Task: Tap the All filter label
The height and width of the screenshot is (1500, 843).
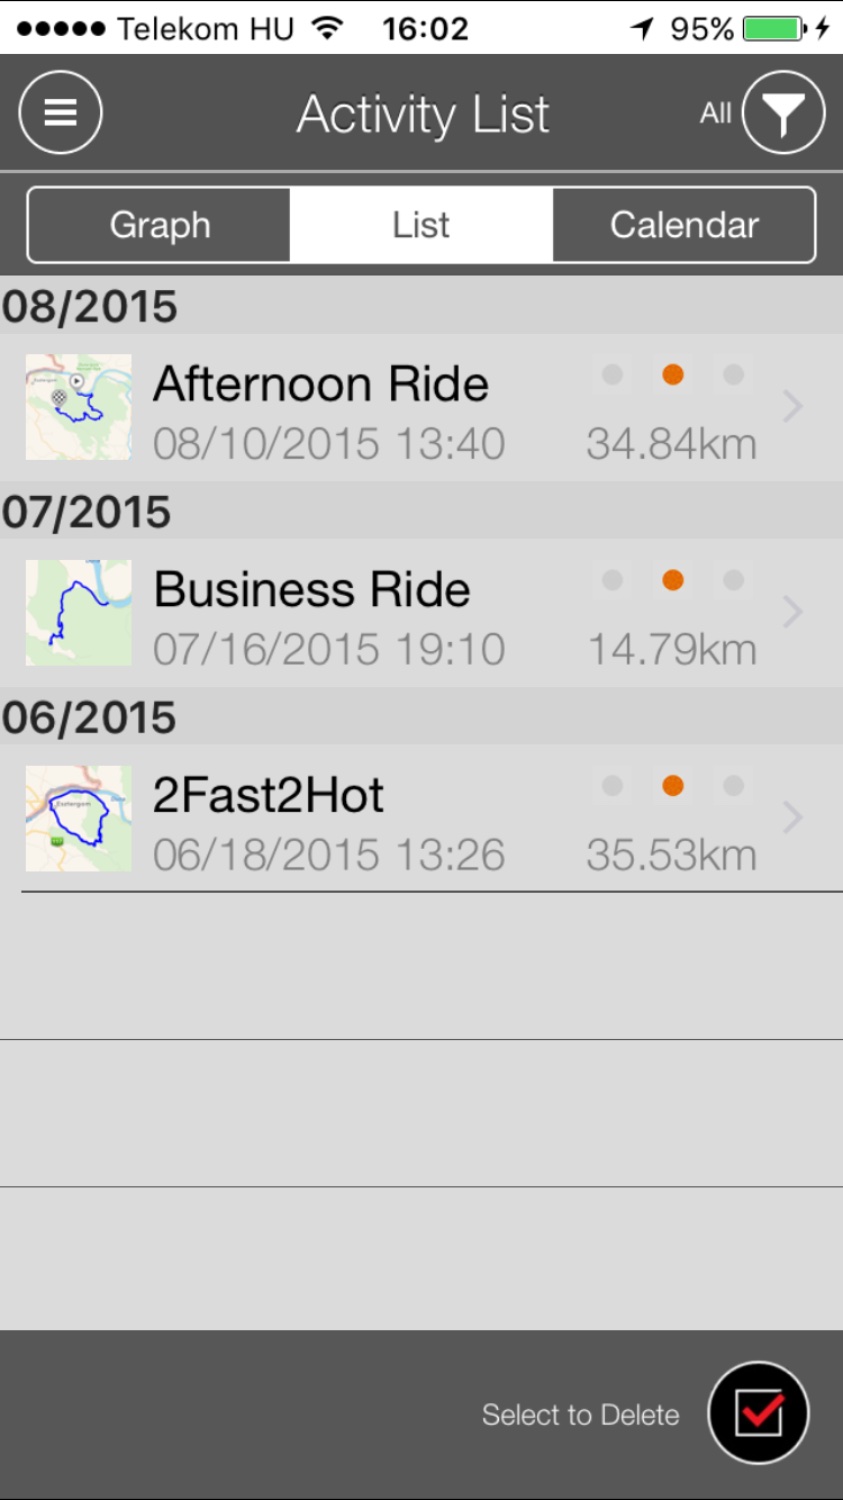Action: click(716, 114)
